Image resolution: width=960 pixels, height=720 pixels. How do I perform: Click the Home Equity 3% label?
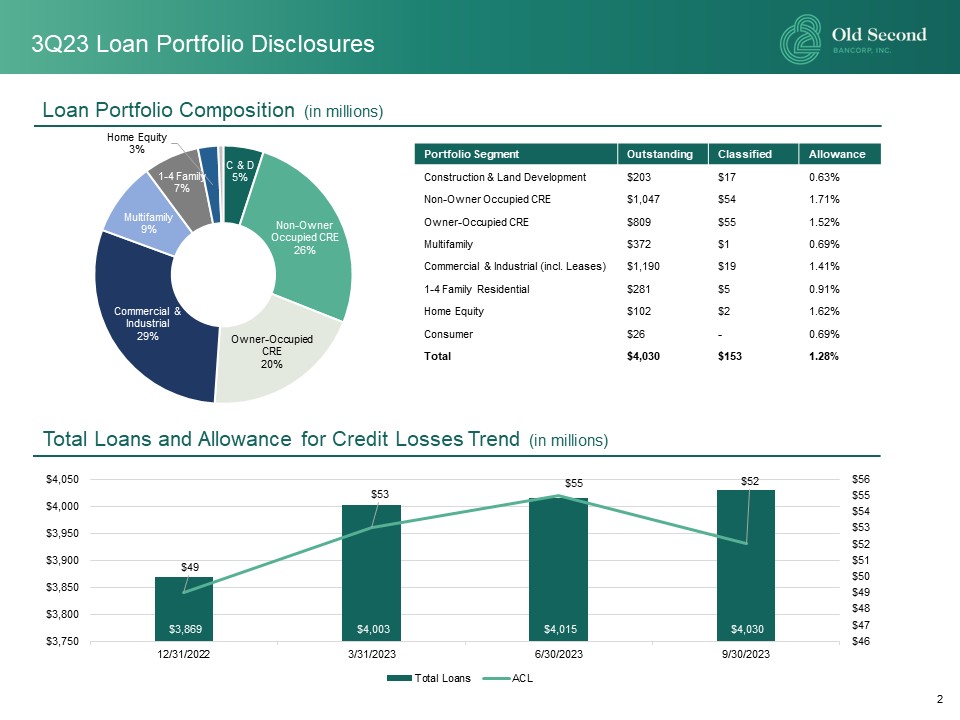coord(137,143)
